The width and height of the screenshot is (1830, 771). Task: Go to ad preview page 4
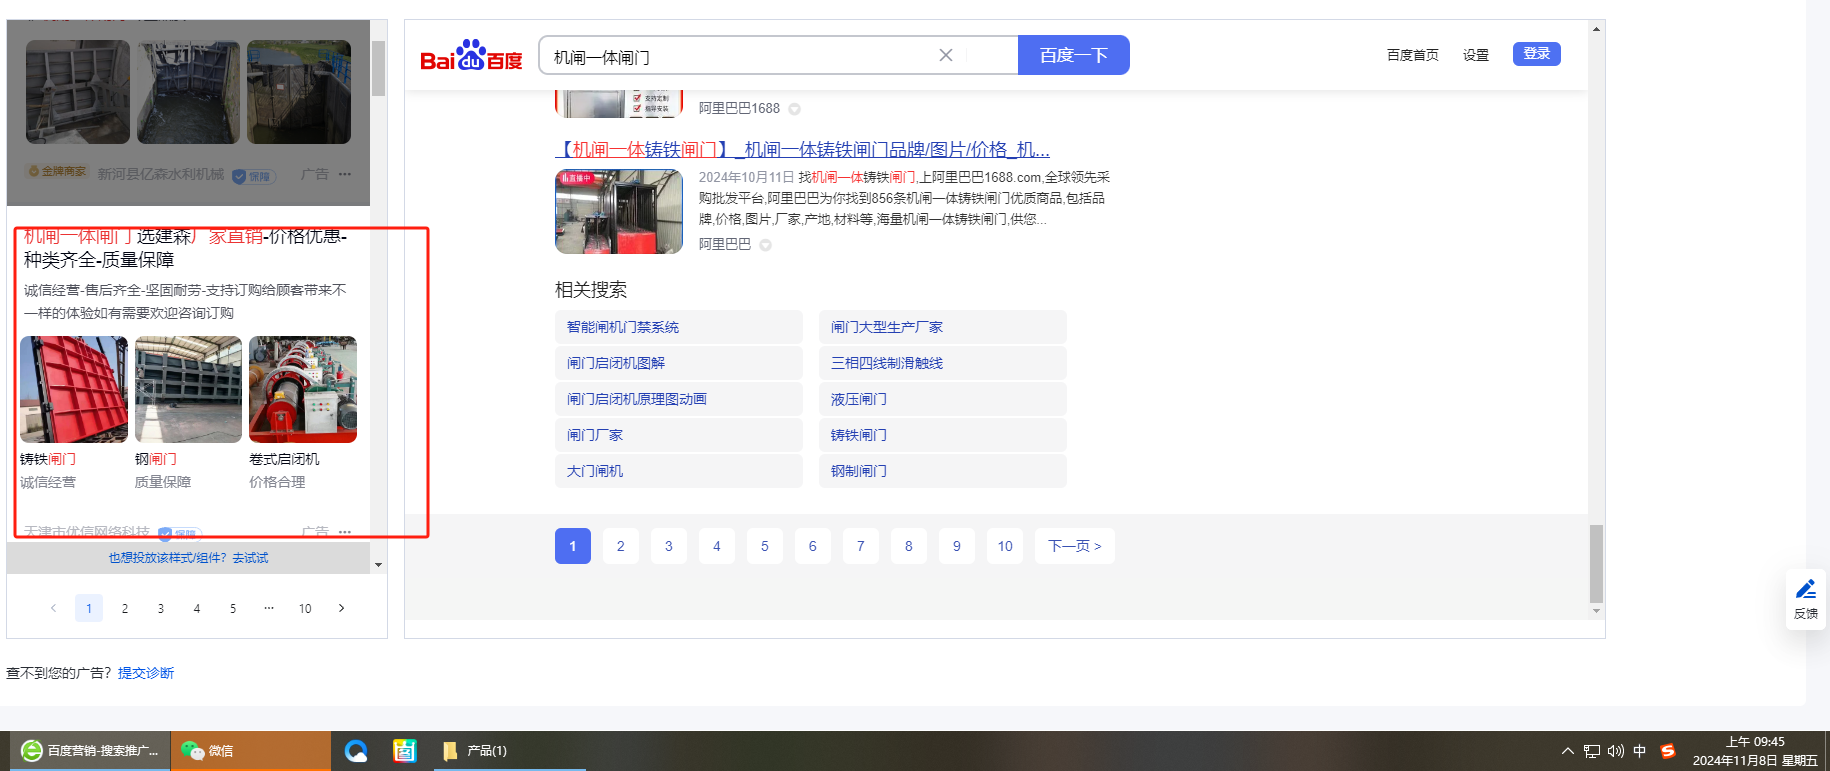pos(197,608)
